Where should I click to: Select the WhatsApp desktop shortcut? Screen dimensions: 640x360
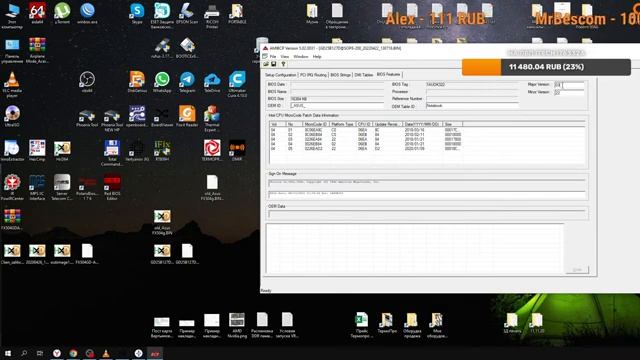tap(162, 82)
